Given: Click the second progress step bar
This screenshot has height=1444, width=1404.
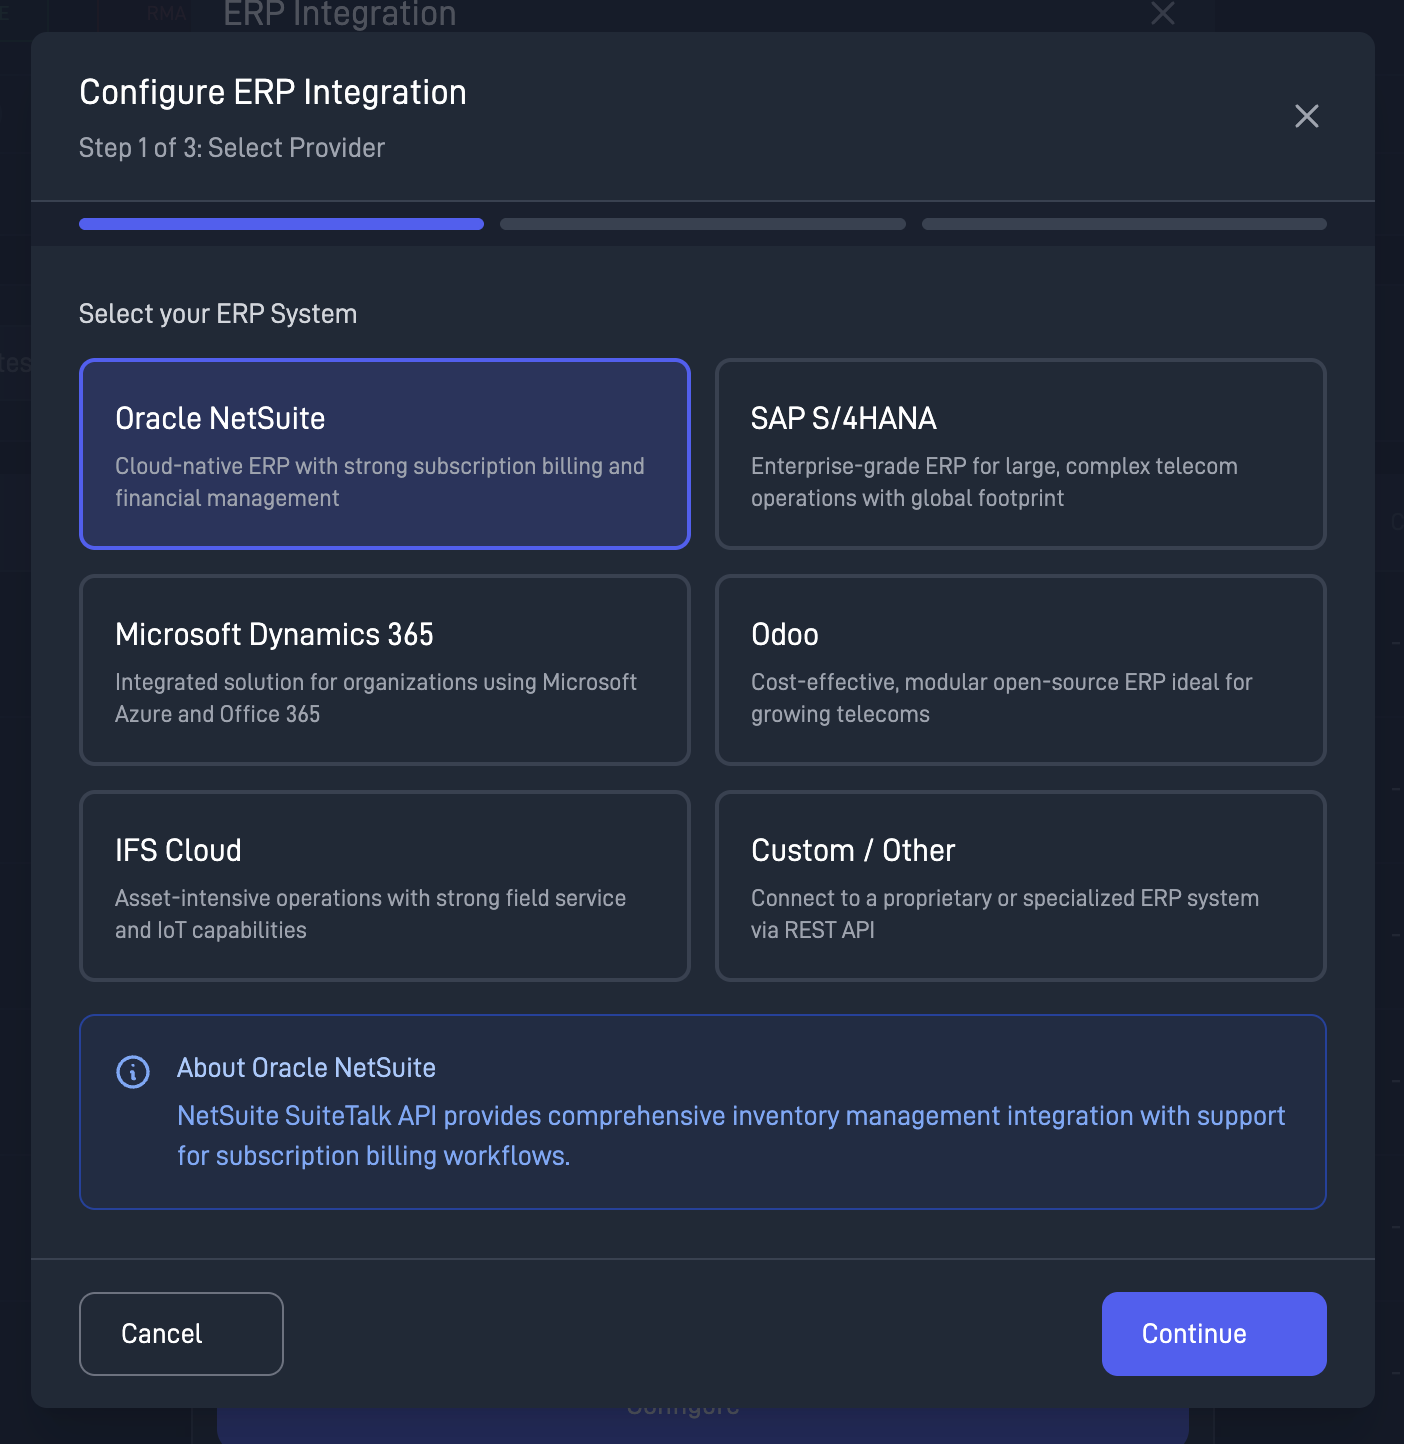Looking at the screenshot, I should click(x=703, y=224).
